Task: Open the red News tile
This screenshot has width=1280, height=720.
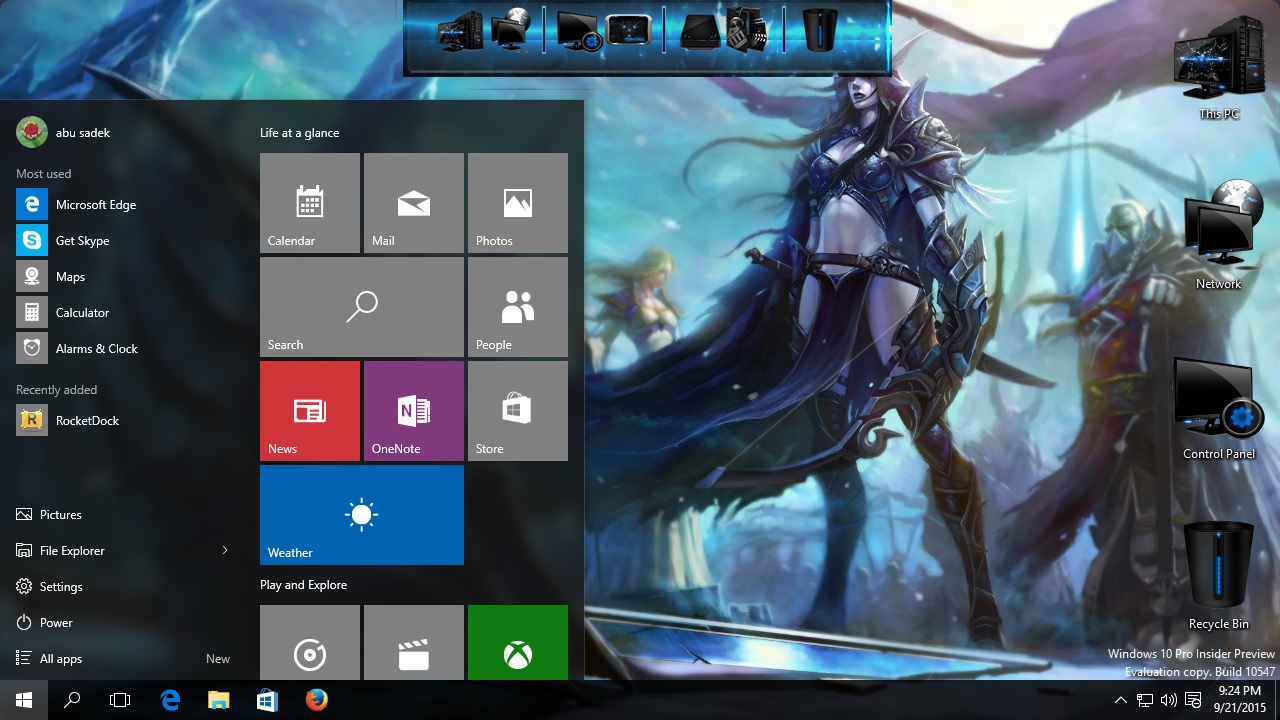Action: tap(310, 411)
